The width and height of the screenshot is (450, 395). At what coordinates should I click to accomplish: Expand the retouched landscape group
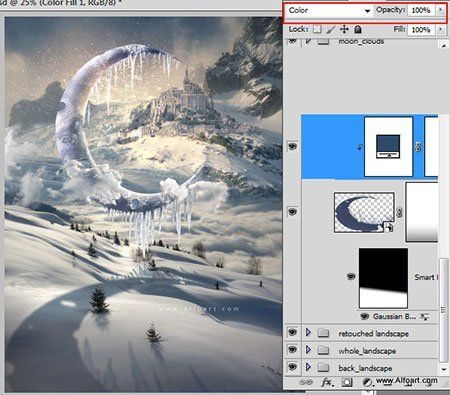308,332
